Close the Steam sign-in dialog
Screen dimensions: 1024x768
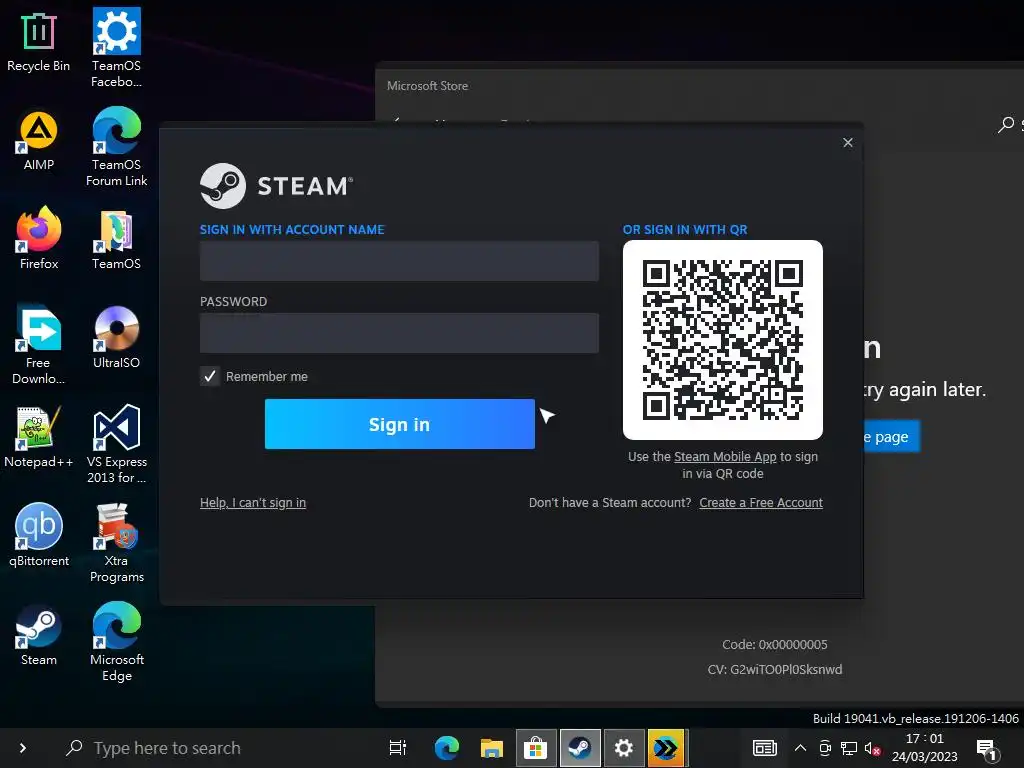click(848, 142)
